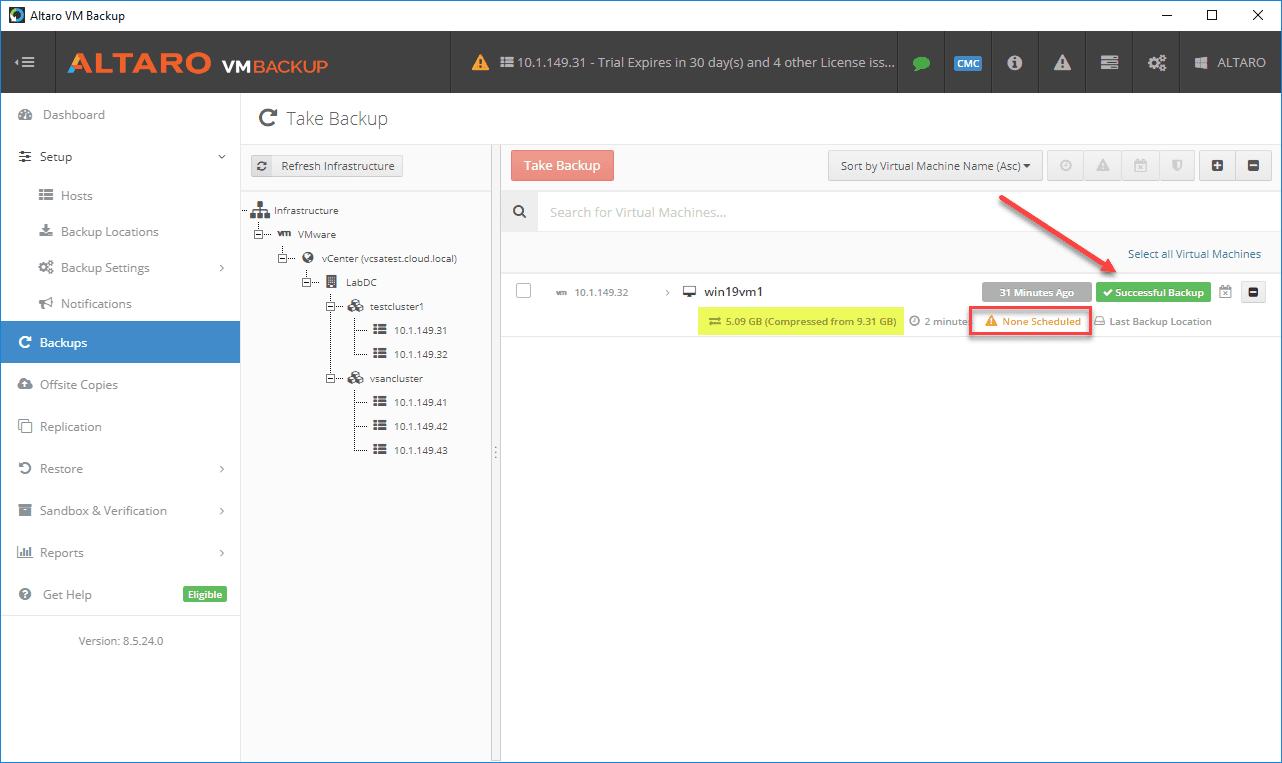The width and height of the screenshot is (1282, 763).
Task: Select host 10.1.149.42 in tree
Action: coord(420,426)
